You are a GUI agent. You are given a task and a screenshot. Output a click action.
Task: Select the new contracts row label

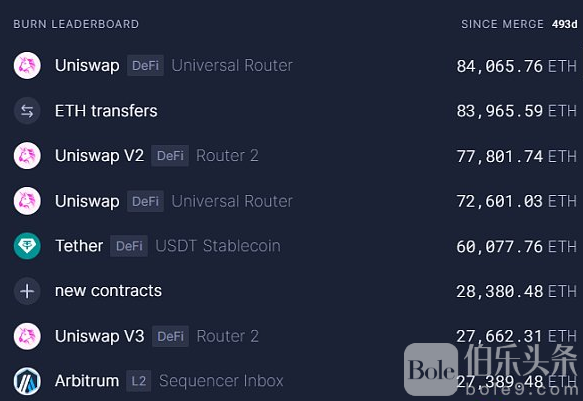pos(108,291)
